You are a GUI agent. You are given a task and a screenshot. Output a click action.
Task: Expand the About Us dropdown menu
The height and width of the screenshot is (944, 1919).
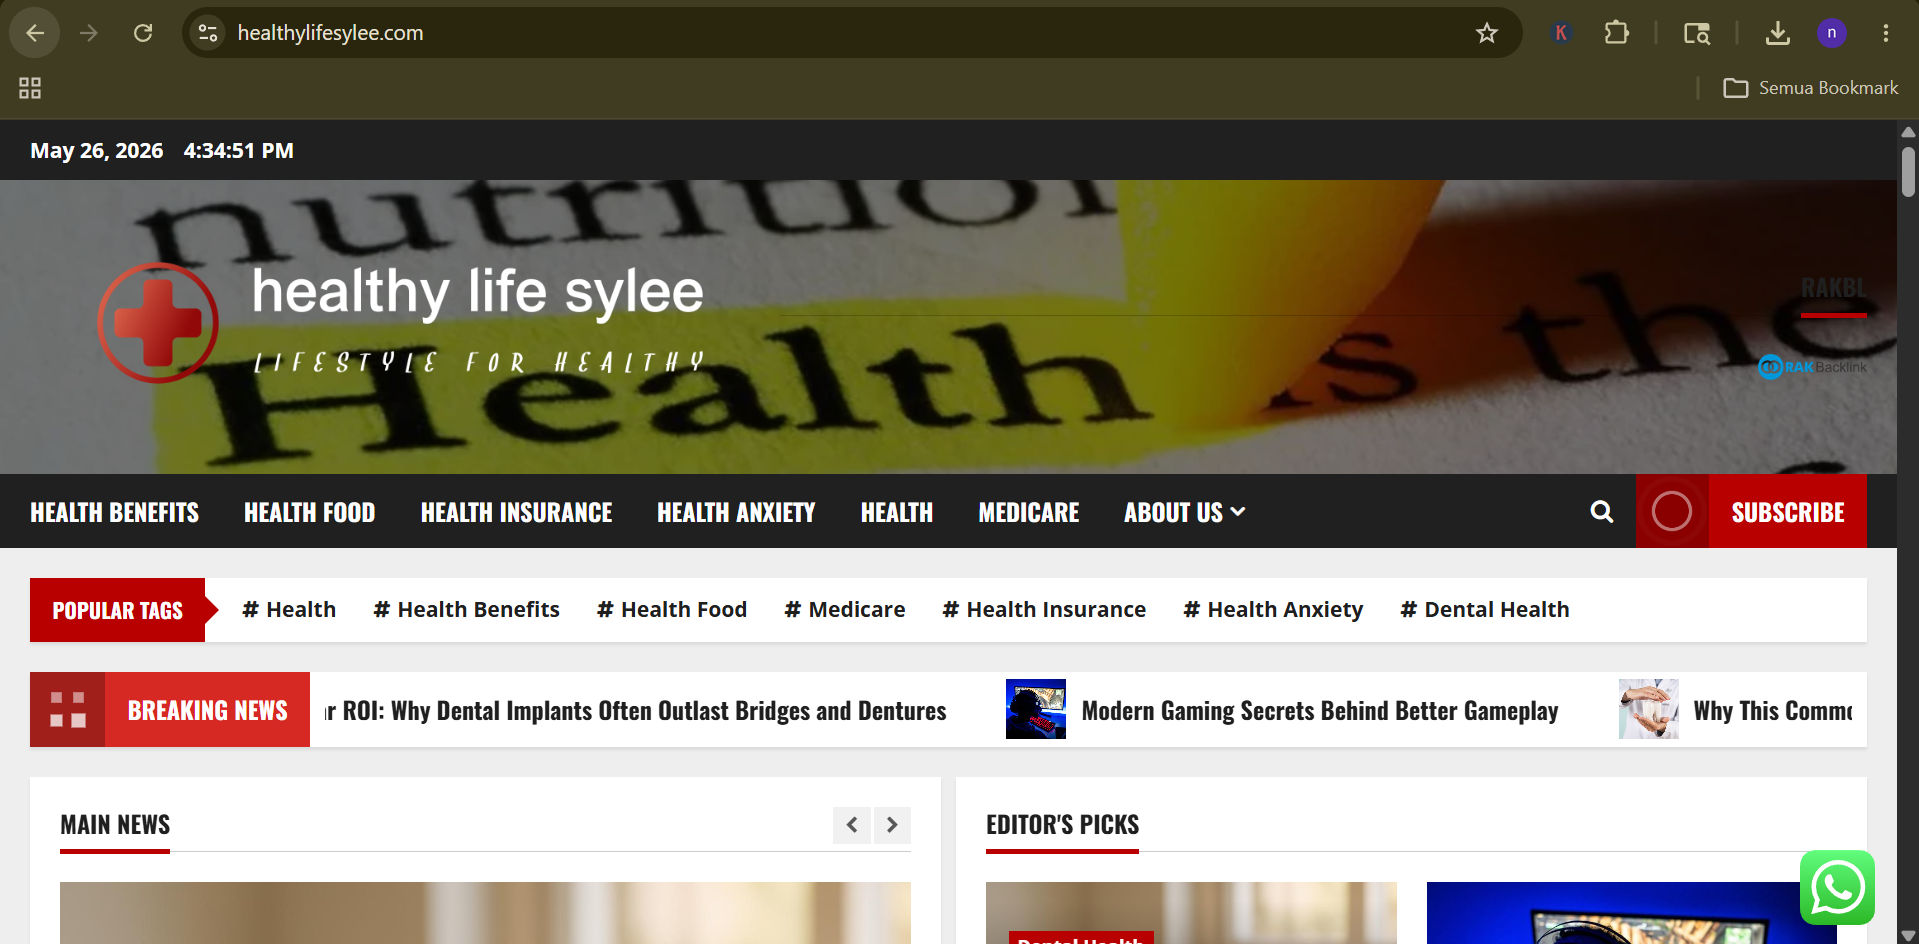tap(1184, 512)
